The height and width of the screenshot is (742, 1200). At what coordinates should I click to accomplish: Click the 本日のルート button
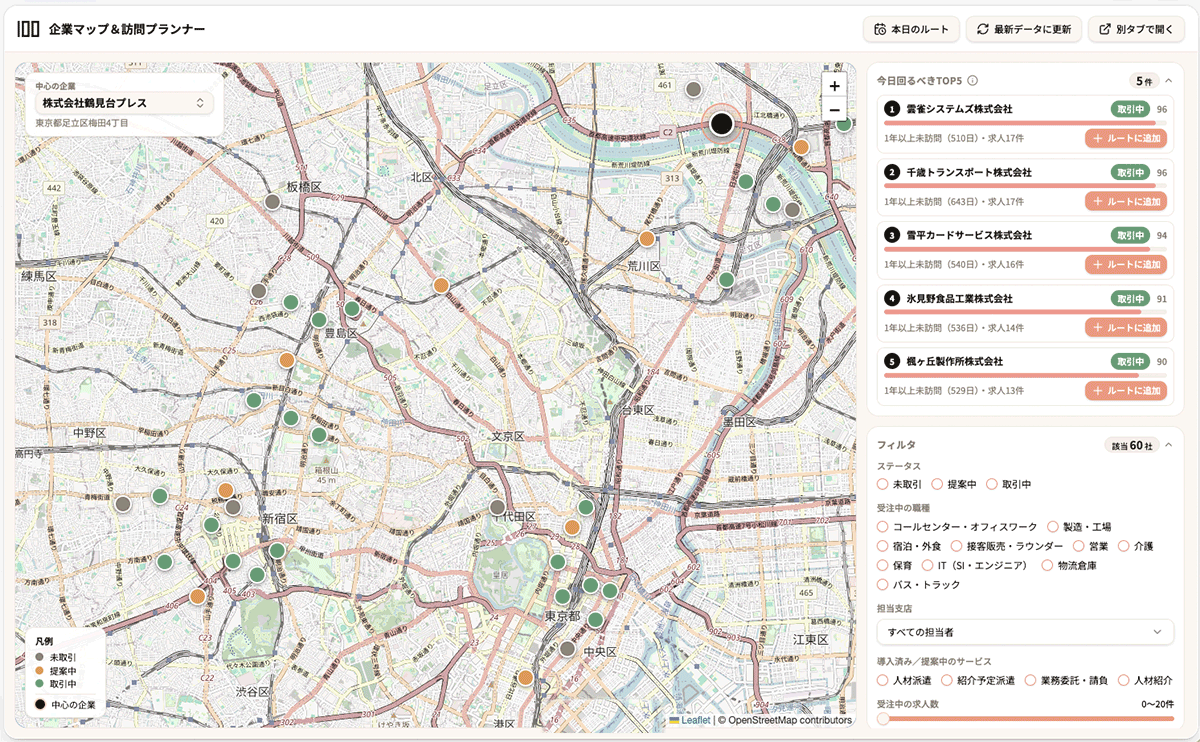pyautogui.click(x=911, y=29)
